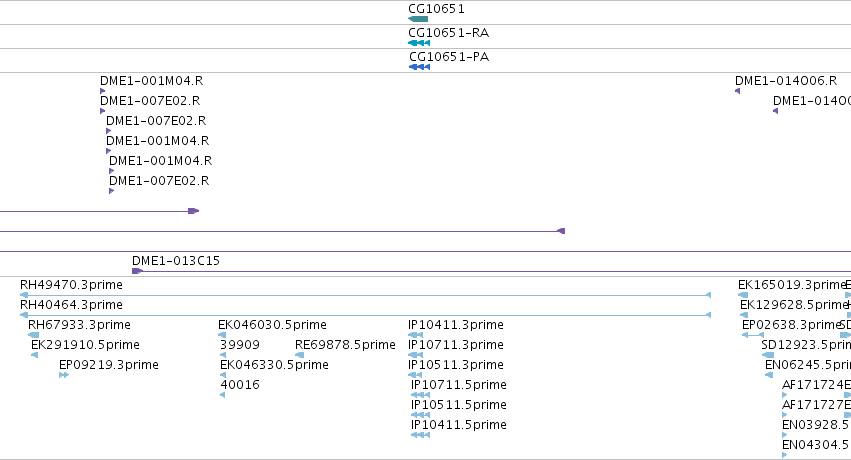Select the RH67933.3prime arrow glyph
The height and width of the screenshot is (460, 851).
point(34,335)
